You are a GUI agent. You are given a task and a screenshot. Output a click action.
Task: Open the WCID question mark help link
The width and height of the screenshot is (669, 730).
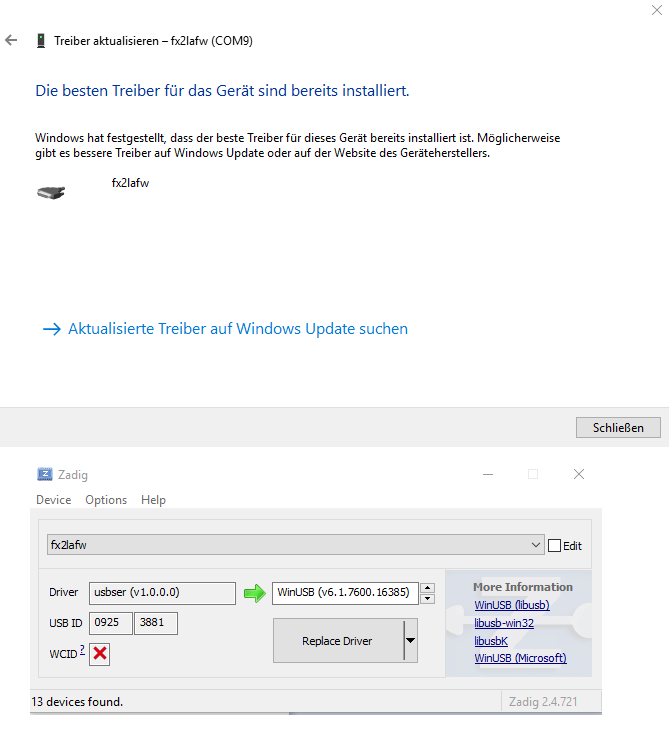[x=82, y=650]
